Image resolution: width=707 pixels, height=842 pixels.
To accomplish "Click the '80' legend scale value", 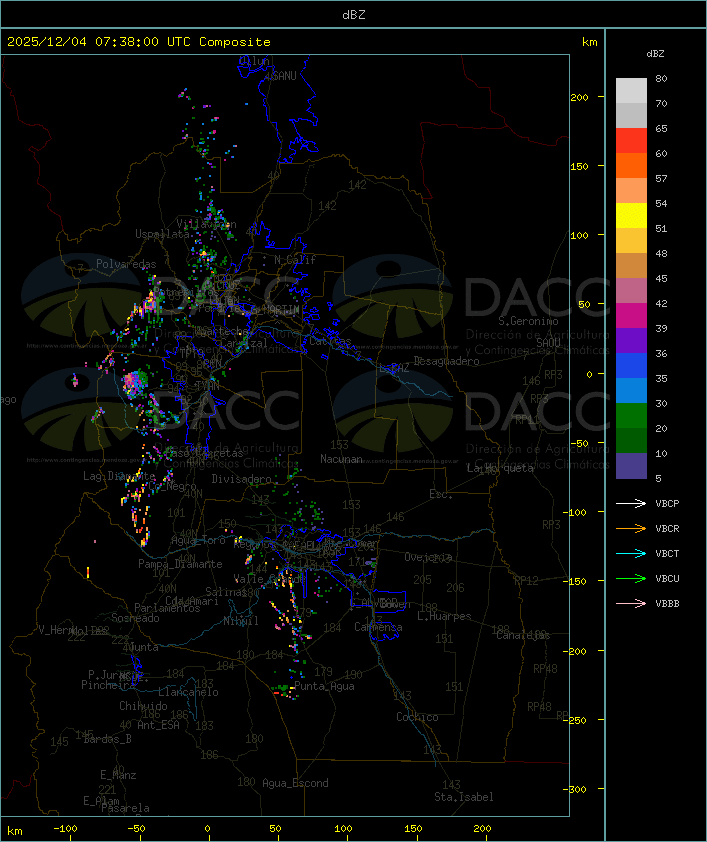I will (661, 79).
